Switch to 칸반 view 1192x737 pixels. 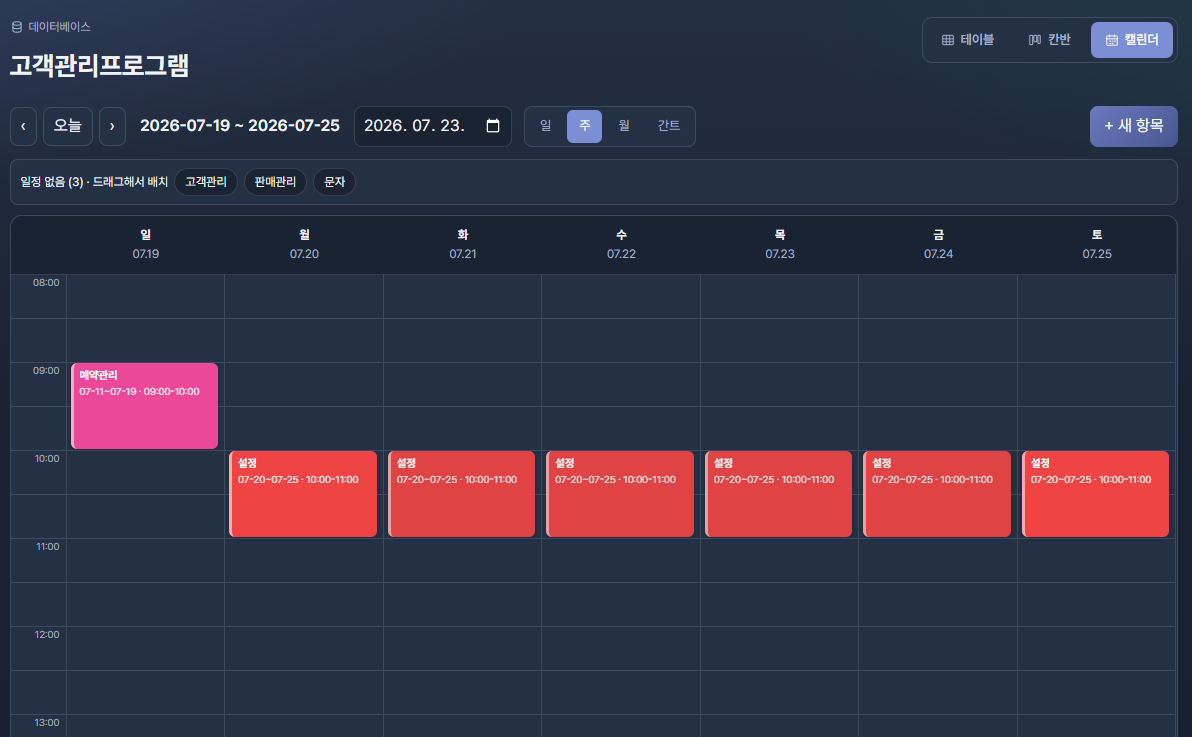pyautogui.click(x=1049, y=40)
